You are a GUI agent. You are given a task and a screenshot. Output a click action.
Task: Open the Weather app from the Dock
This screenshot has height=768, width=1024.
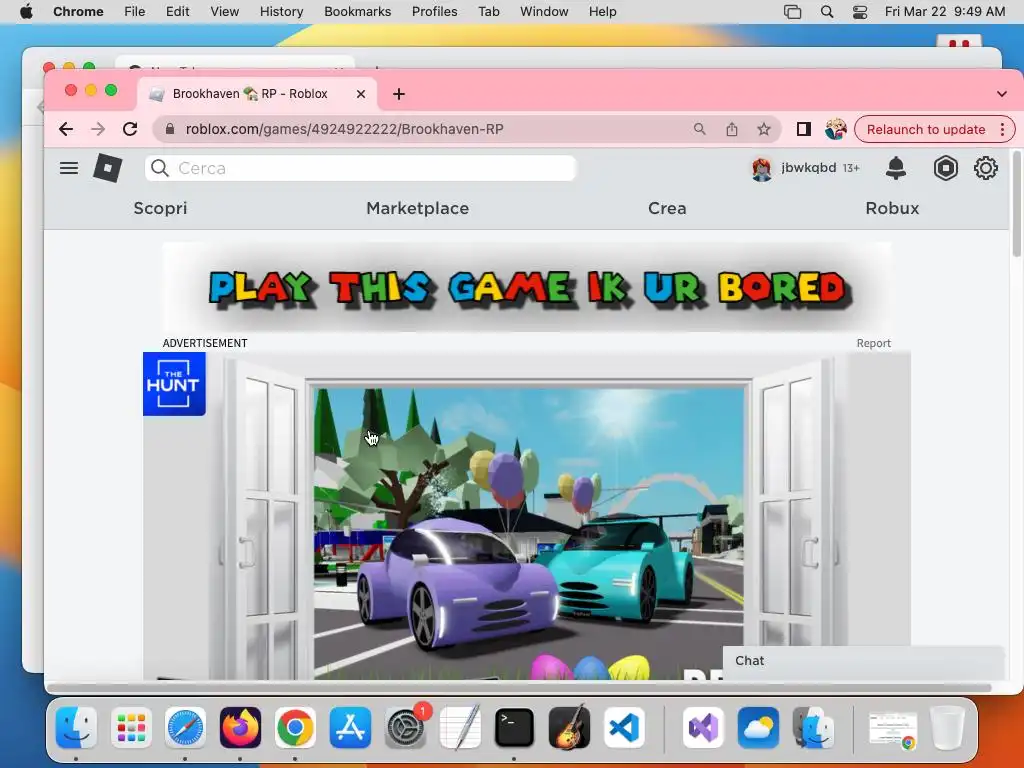[x=758, y=728]
